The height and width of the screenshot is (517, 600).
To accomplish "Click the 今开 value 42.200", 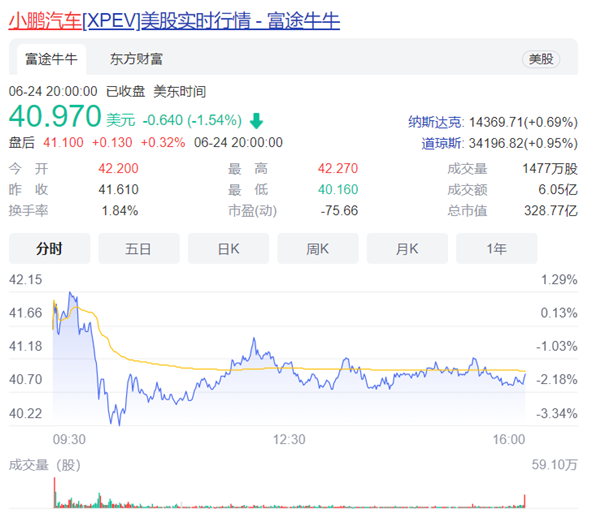I will coord(118,168).
